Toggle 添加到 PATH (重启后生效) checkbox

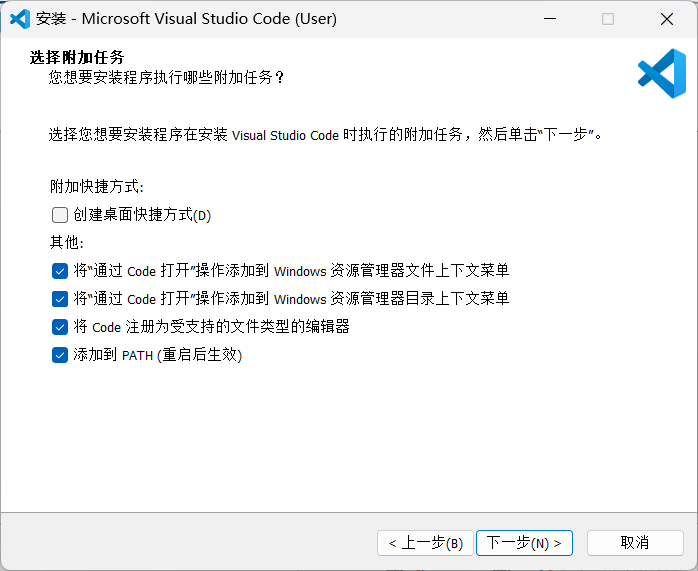(x=60, y=355)
